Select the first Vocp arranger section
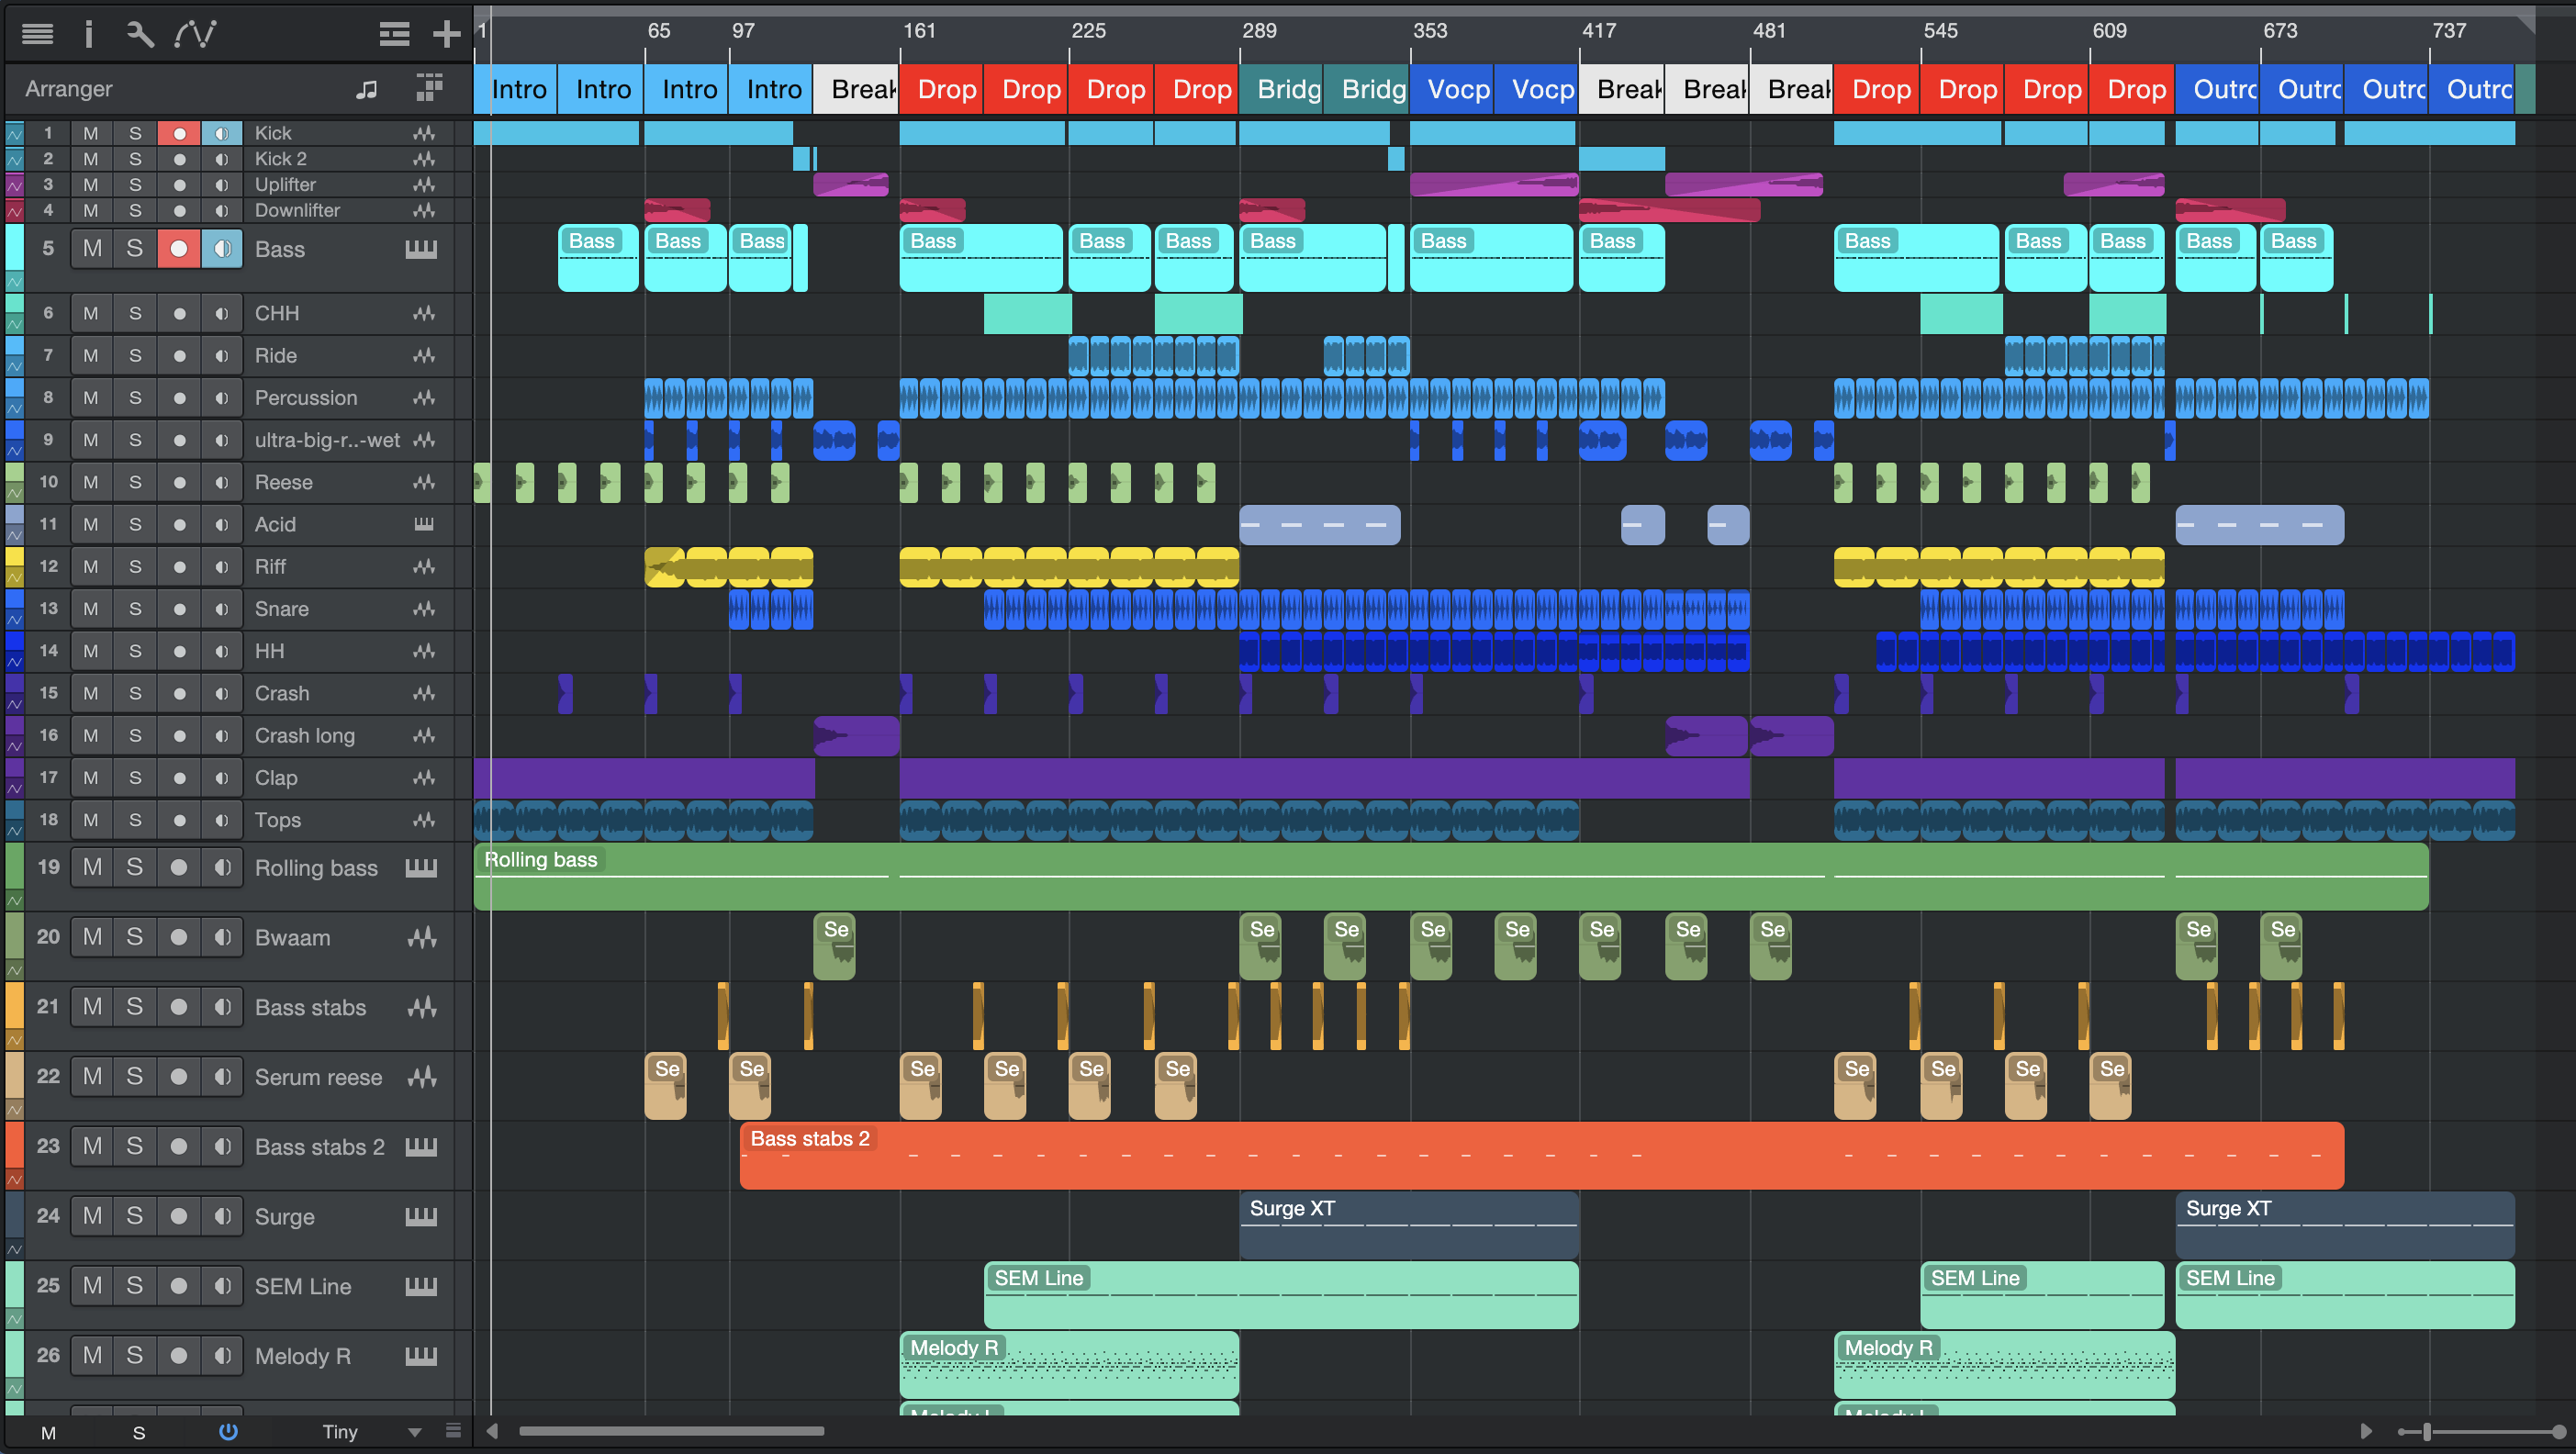The height and width of the screenshot is (1454, 2576). point(1452,89)
